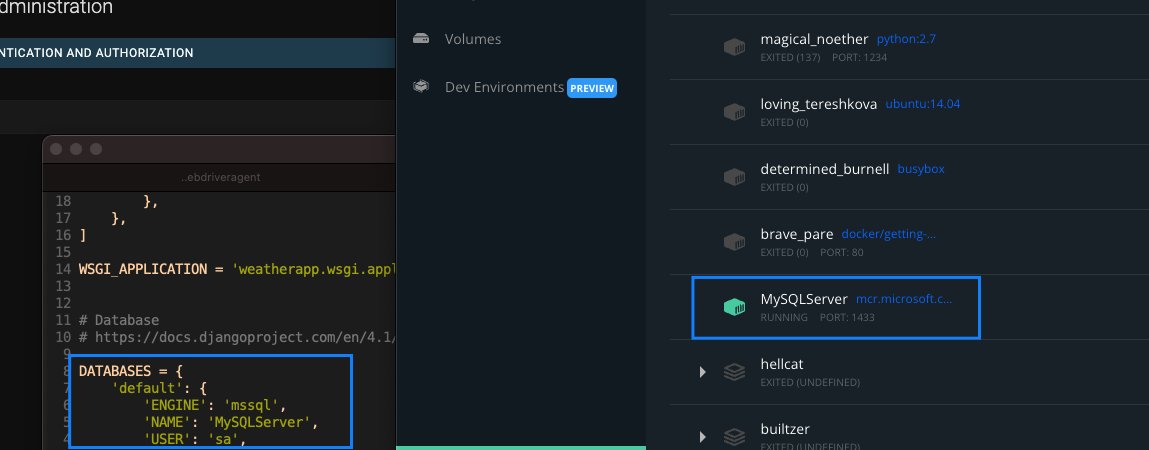Click the AUTHENTICATION AND AUTHORIZATION header
Viewport: 1149px width, 450px height.
(97, 53)
